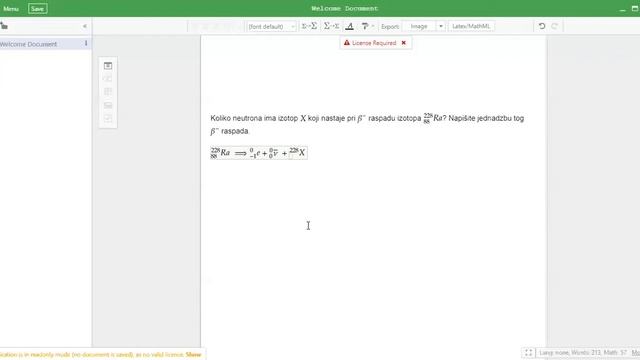Select Welcome Document in the sidebar

(x=29, y=44)
